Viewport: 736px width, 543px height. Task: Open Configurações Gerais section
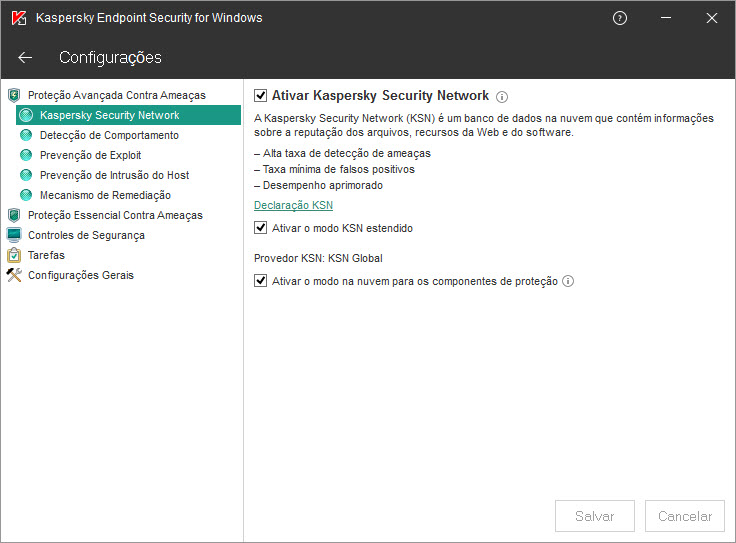[x=81, y=275]
